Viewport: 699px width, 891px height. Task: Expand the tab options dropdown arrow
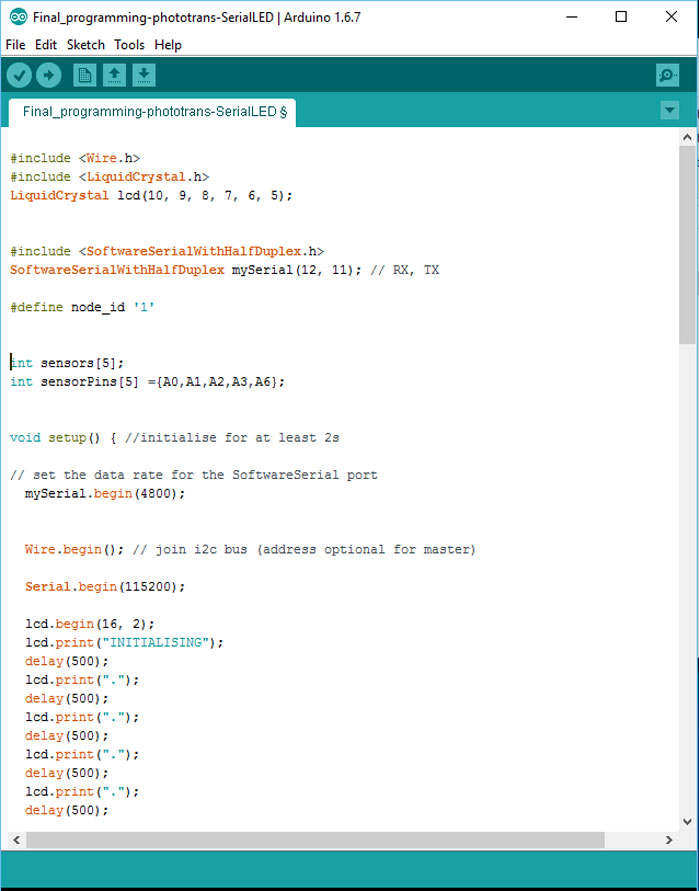(x=669, y=110)
